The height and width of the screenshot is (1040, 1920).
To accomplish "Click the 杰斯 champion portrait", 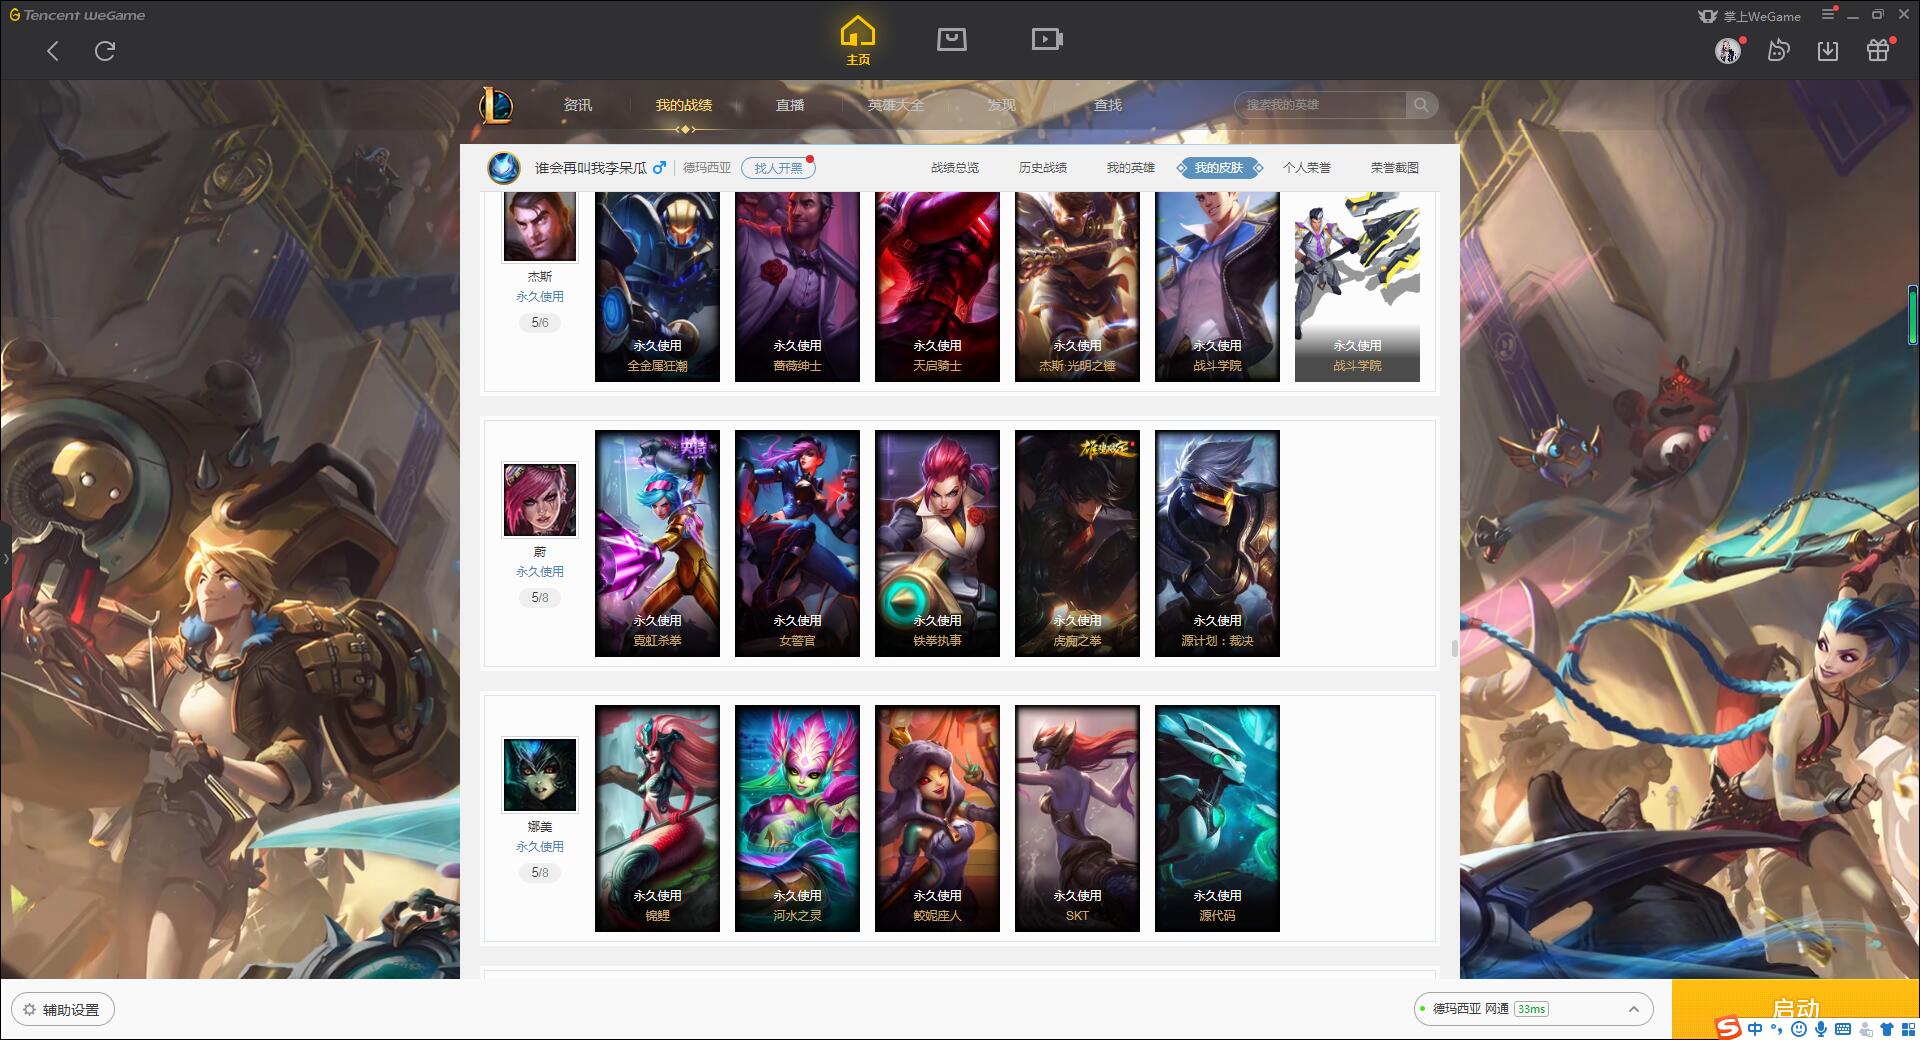I will (540, 226).
